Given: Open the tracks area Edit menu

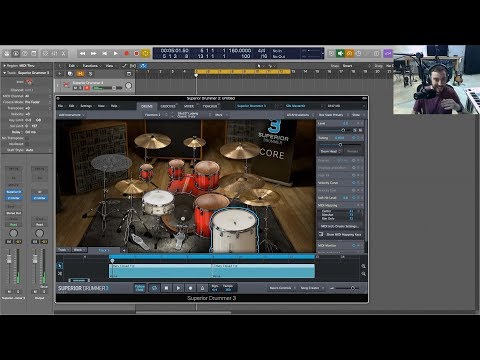Looking at the screenshot, I should [x=72, y=66].
